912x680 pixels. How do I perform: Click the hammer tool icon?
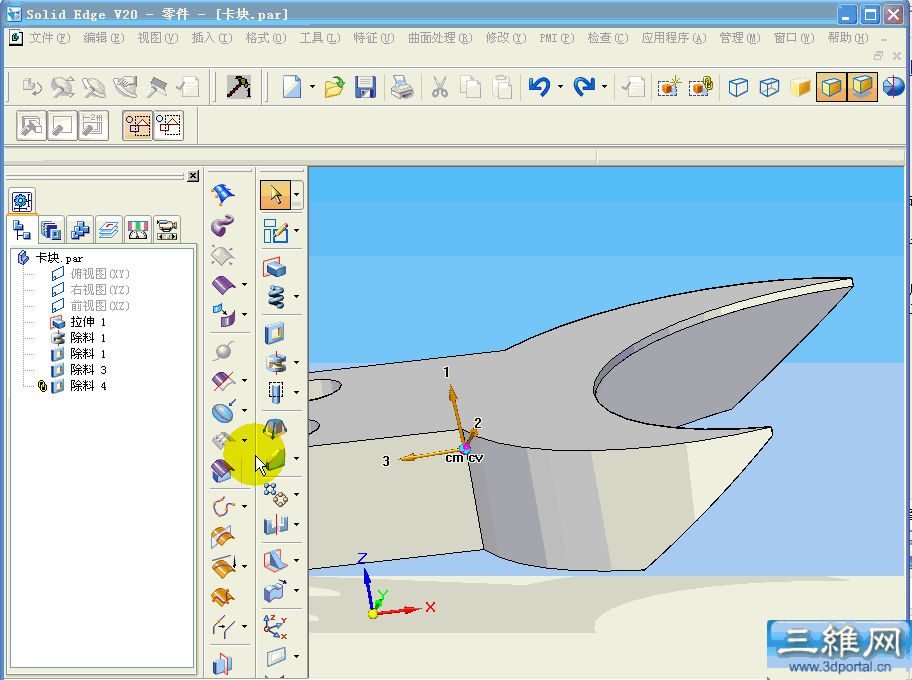click(x=238, y=87)
